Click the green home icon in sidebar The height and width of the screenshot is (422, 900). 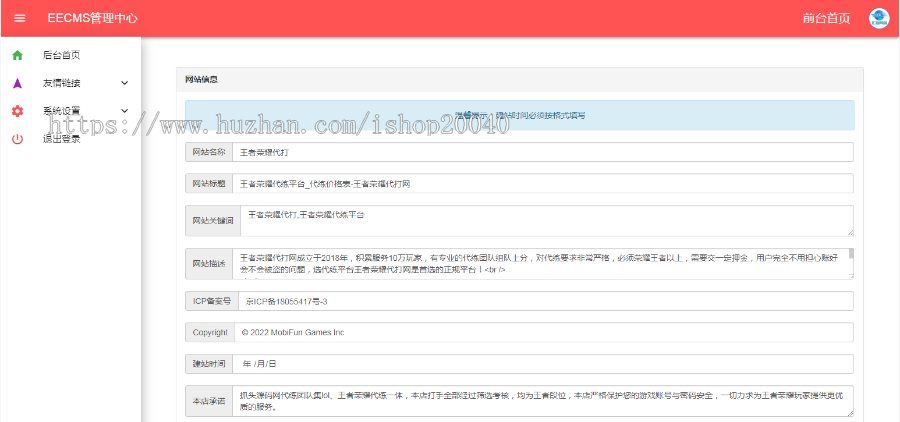[x=17, y=55]
